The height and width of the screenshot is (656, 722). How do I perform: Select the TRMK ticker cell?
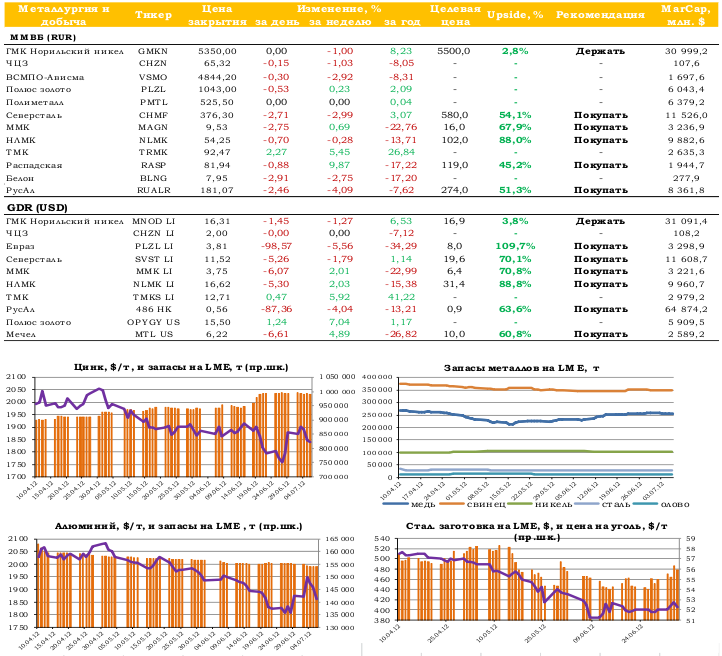(x=153, y=152)
